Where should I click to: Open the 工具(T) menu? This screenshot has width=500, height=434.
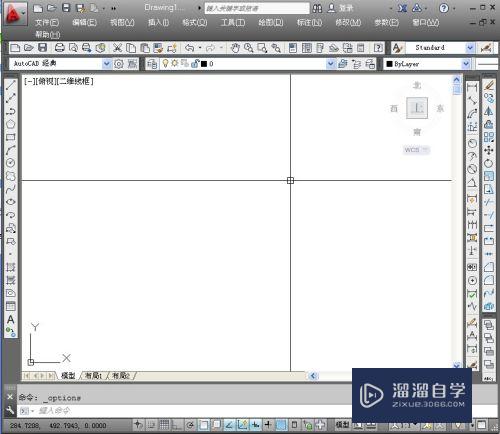click(233, 22)
